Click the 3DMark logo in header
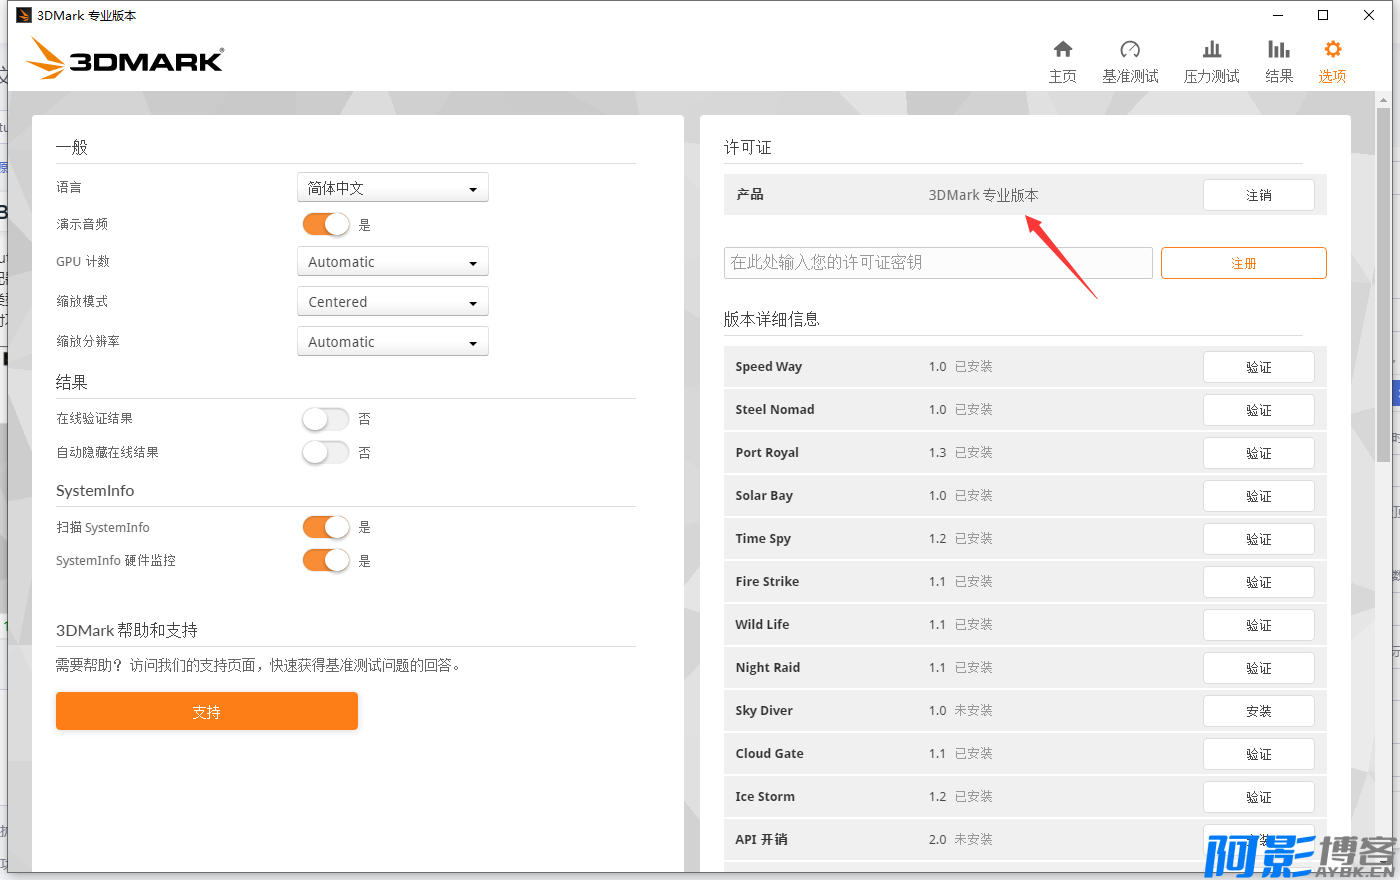 point(126,59)
